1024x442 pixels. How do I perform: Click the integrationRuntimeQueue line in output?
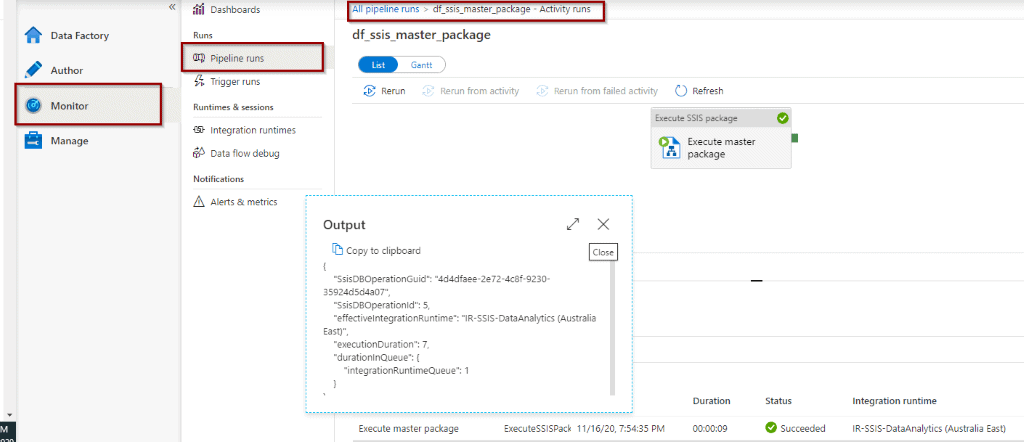click(x=407, y=370)
